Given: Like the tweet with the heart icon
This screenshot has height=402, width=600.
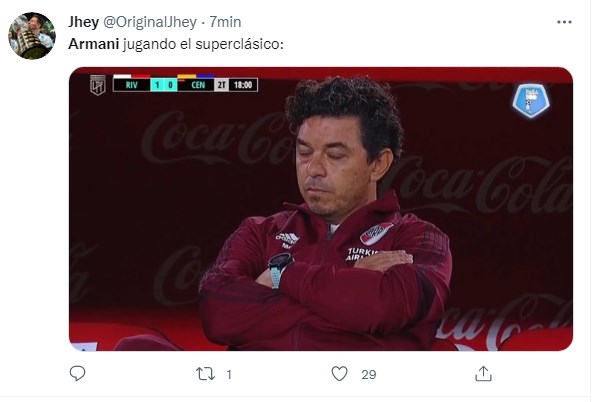Looking at the screenshot, I should [x=340, y=374].
